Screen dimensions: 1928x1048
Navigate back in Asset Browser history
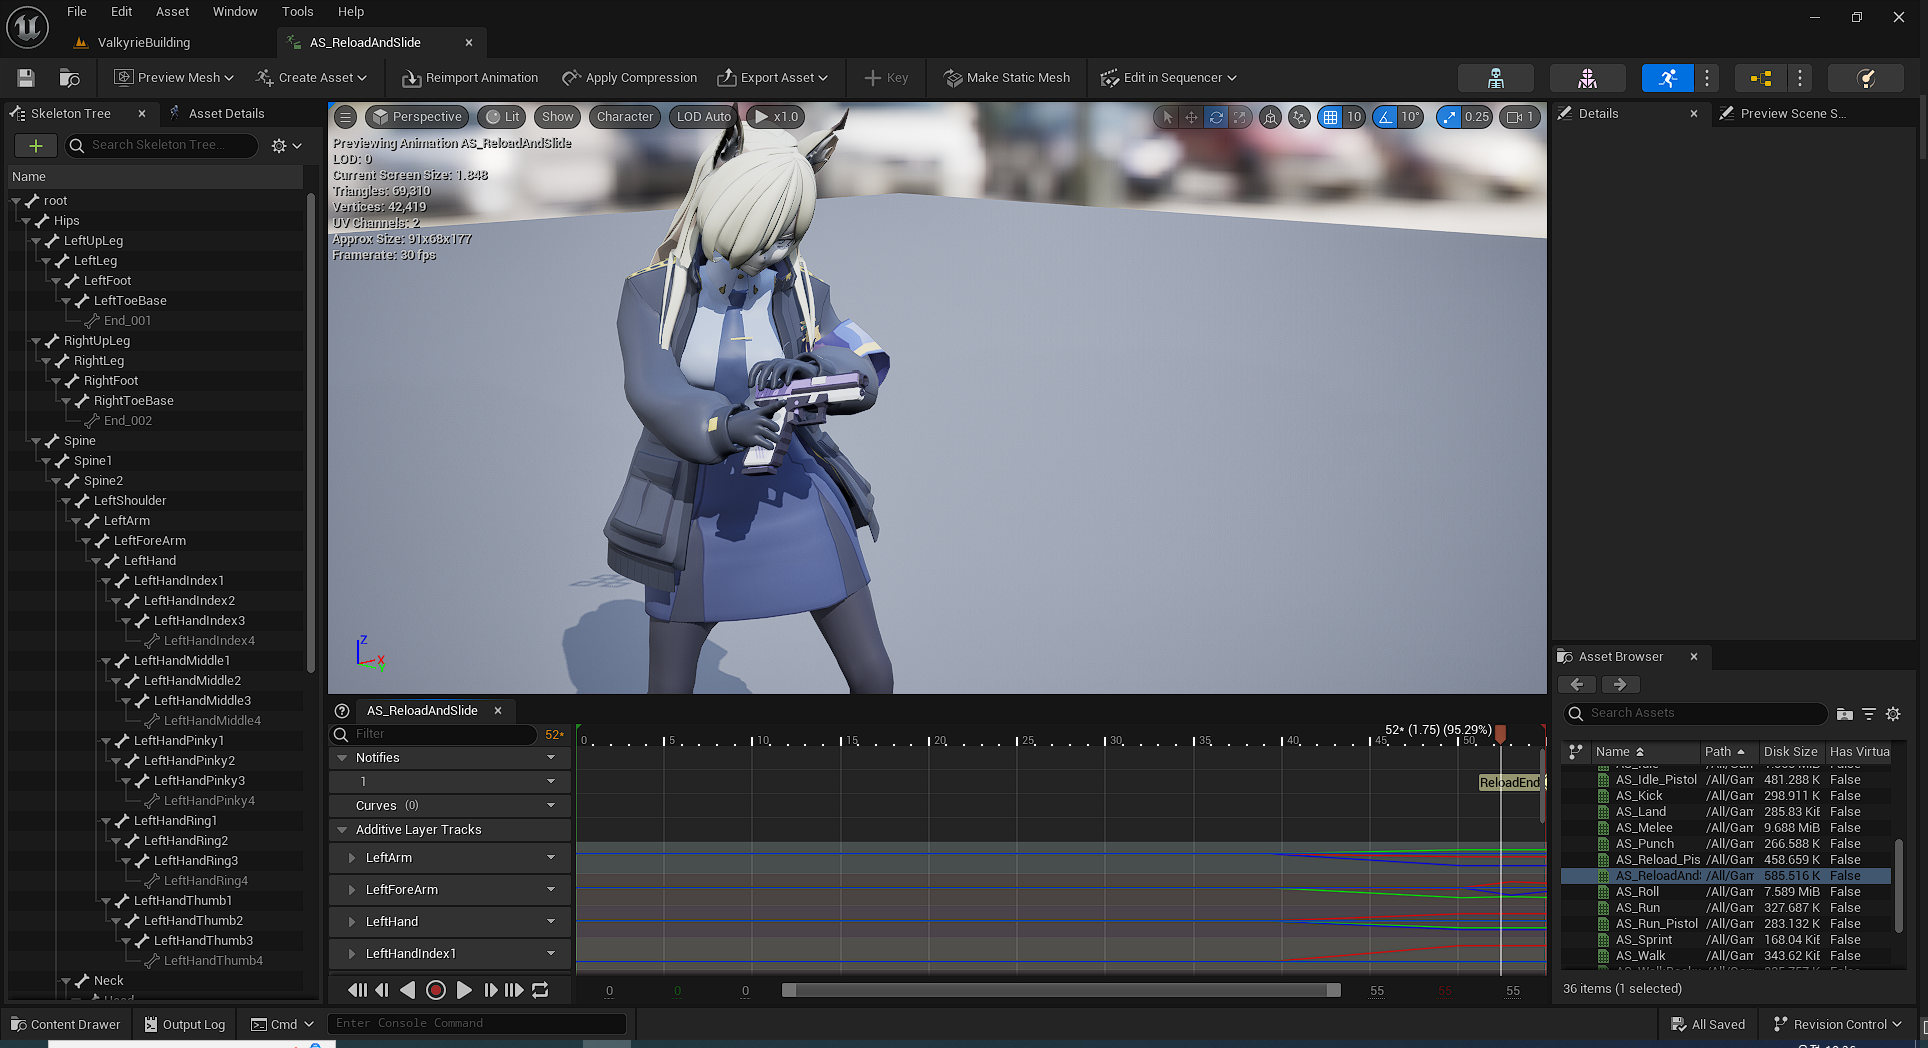click(x=1577, y=685)
